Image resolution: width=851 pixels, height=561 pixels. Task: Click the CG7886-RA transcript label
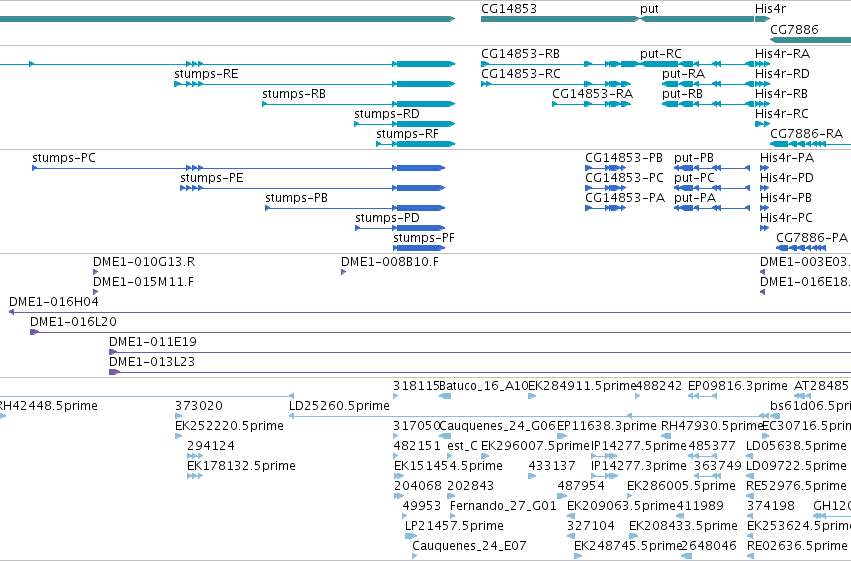pyautogui.click(x=806, y=134)
